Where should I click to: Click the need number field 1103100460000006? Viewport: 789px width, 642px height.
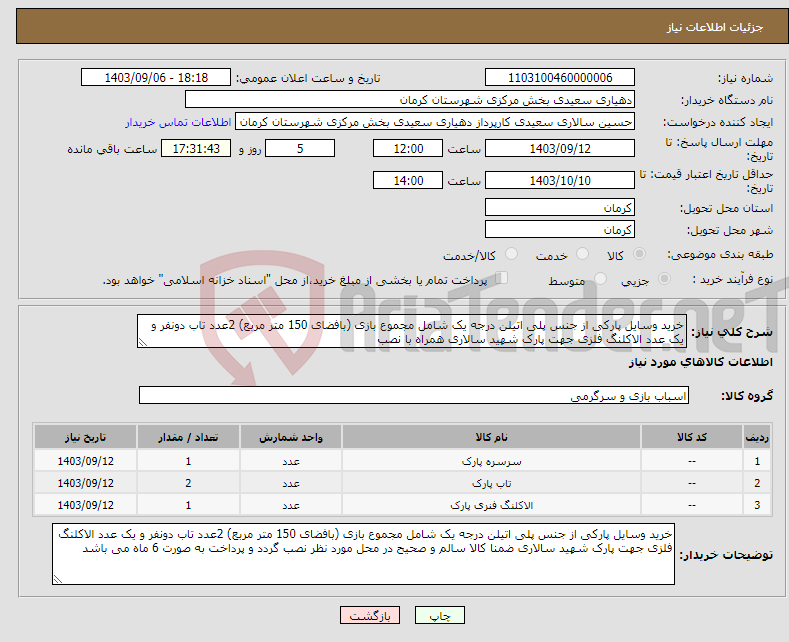(560, 77)
